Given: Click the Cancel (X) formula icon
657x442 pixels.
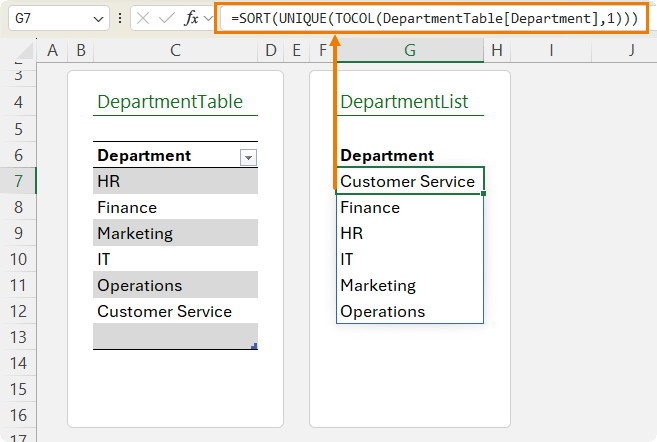Looking at the screenshot, I should tap(143, 18).
